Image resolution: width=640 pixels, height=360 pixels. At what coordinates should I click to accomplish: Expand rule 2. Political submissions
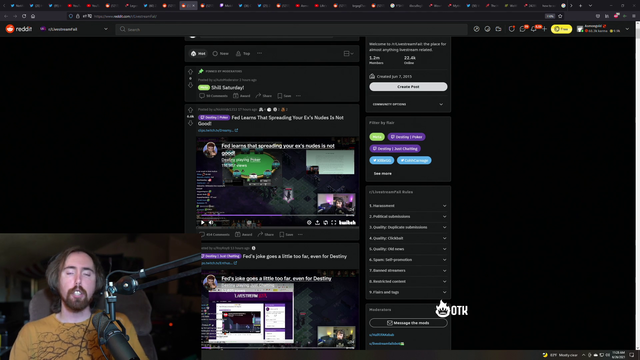coord(408,217)
